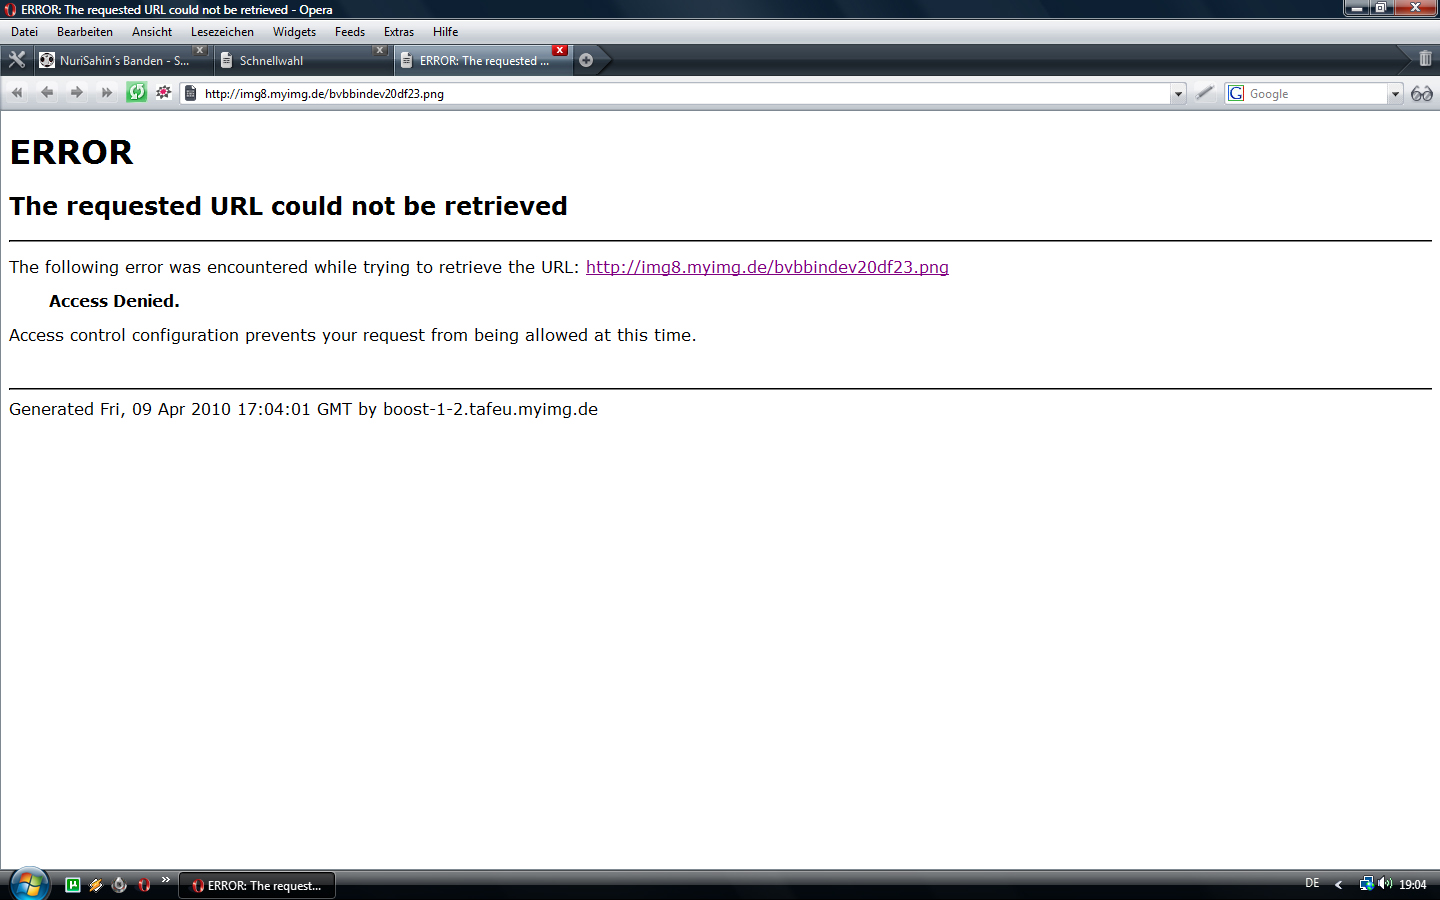Image resolution: width=1440 pixels, height=900 pixels.
Task: Click the 'Access control configuration prevents' sentence
Action: tap(352, 335)
